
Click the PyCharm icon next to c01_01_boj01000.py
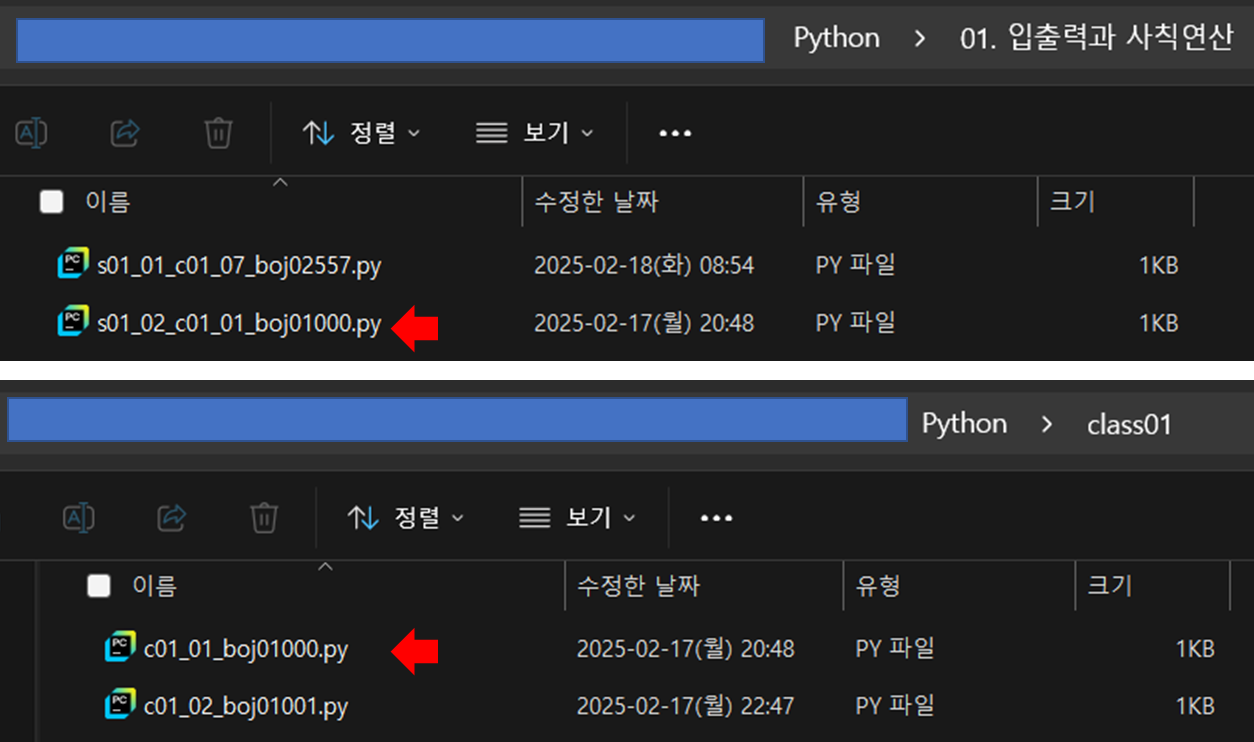(x=120, y=648)
